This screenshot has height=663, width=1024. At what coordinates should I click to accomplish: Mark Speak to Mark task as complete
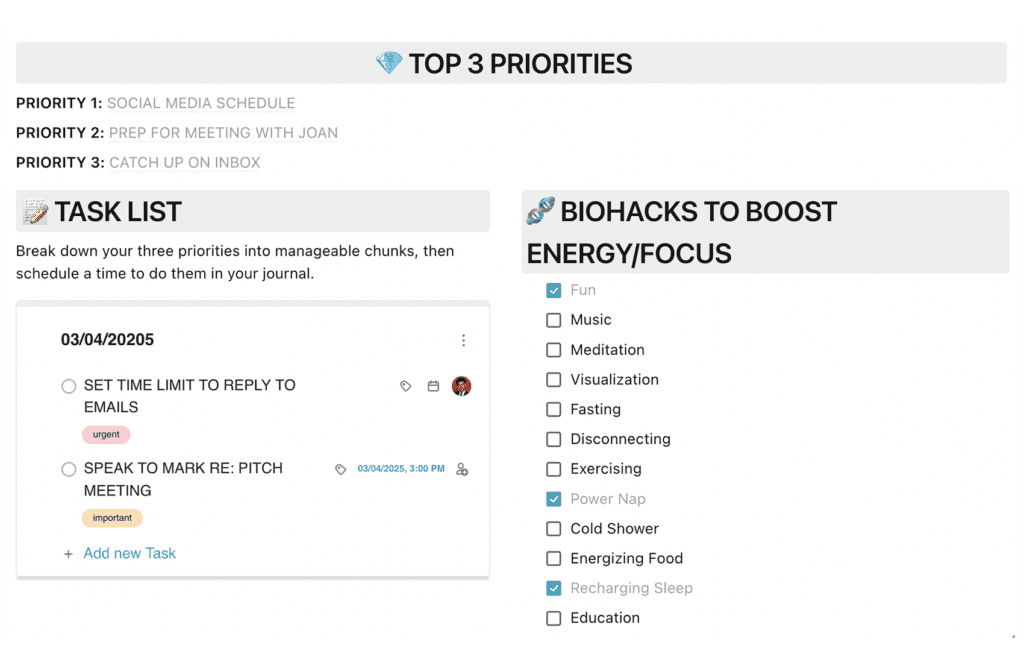(x=69, y=469)
